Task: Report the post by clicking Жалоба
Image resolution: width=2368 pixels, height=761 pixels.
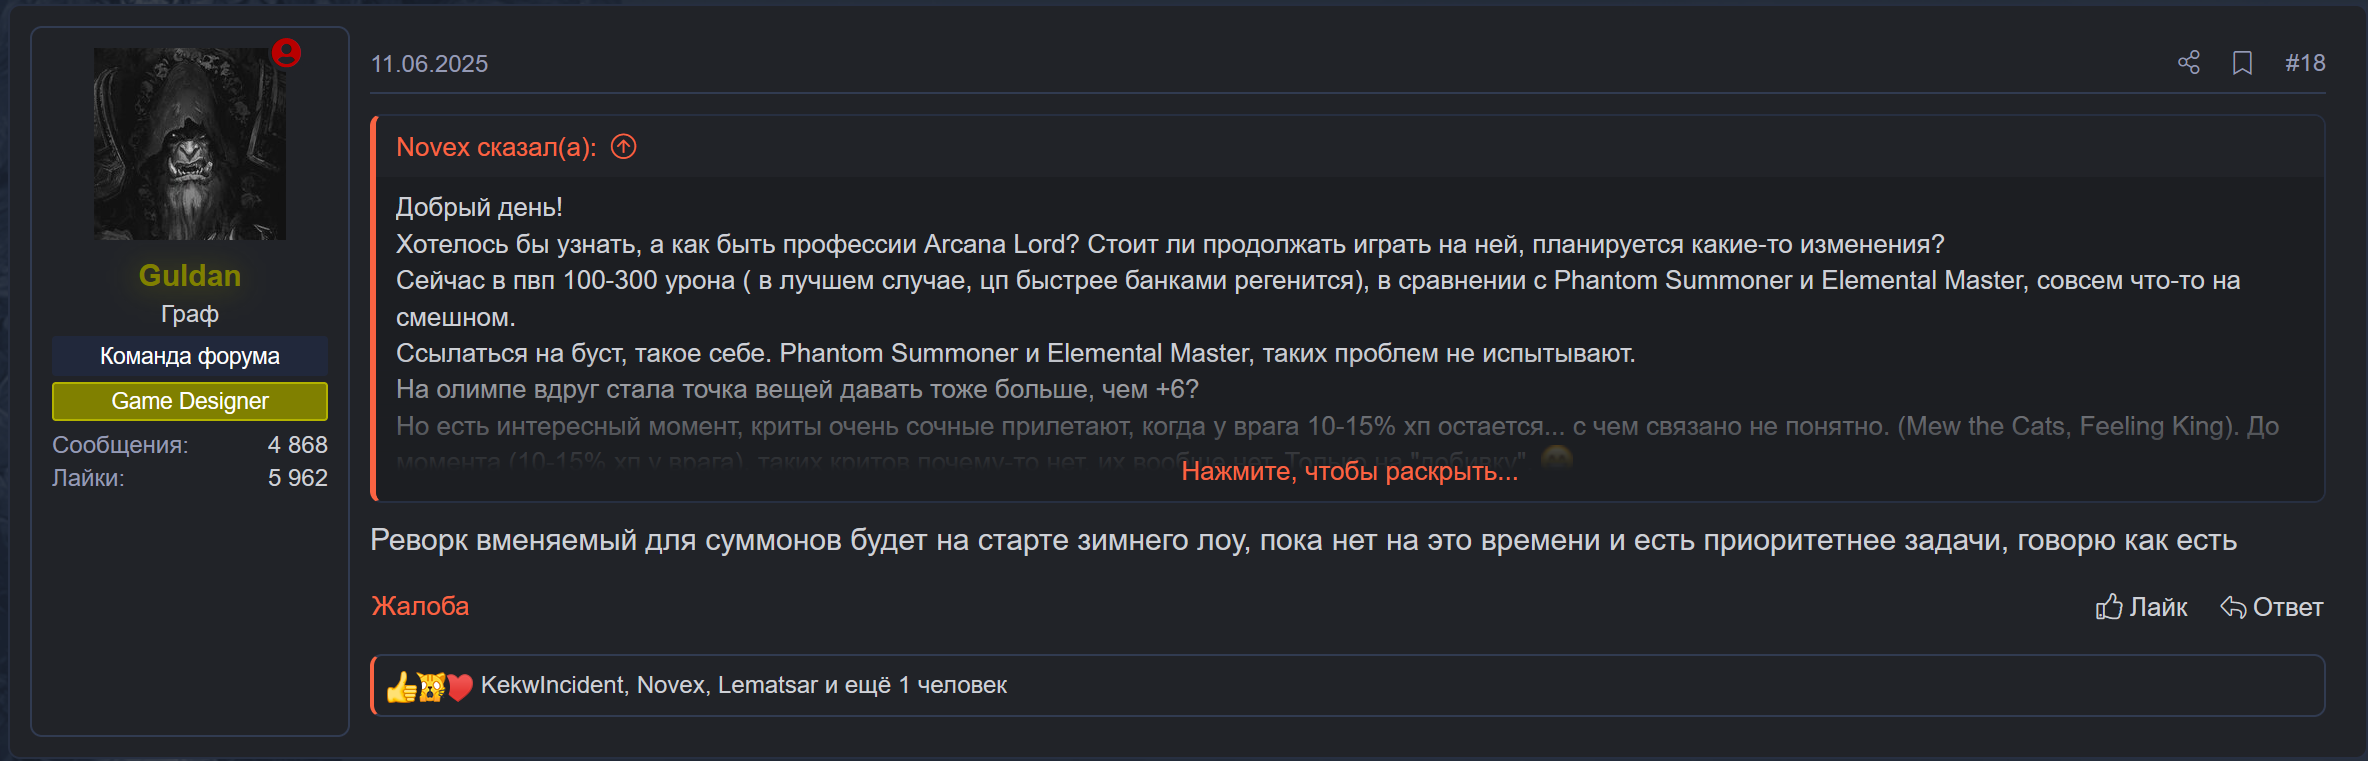Action: click(x=421, y=607)
